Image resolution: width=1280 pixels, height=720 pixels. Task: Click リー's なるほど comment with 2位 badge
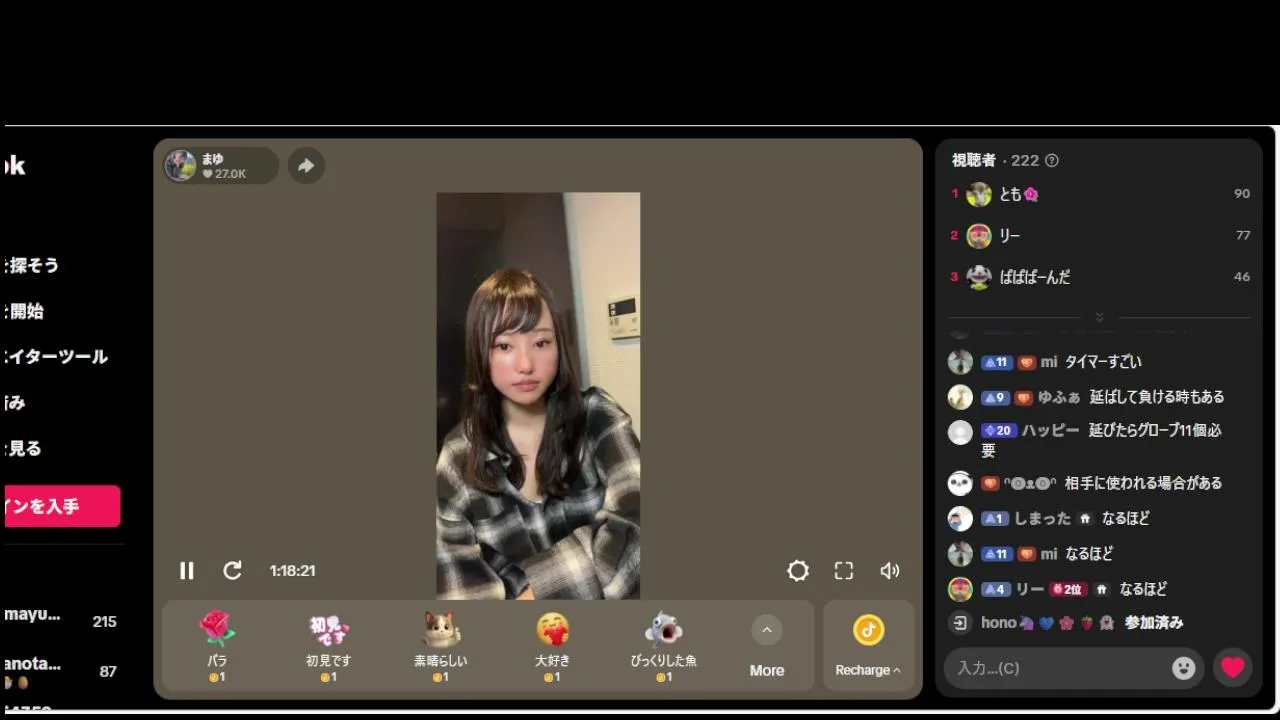tap(1143, 589)
